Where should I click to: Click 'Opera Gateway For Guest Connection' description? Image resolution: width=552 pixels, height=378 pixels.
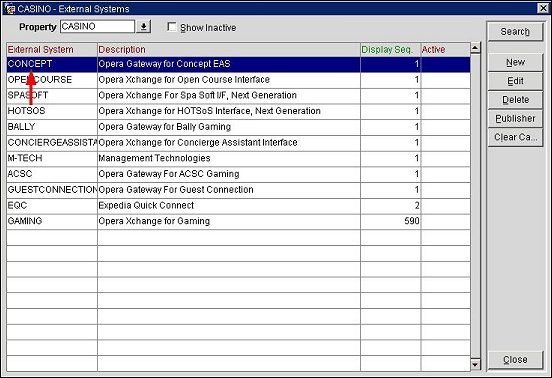pyautogui.click(x=176, y=190)
